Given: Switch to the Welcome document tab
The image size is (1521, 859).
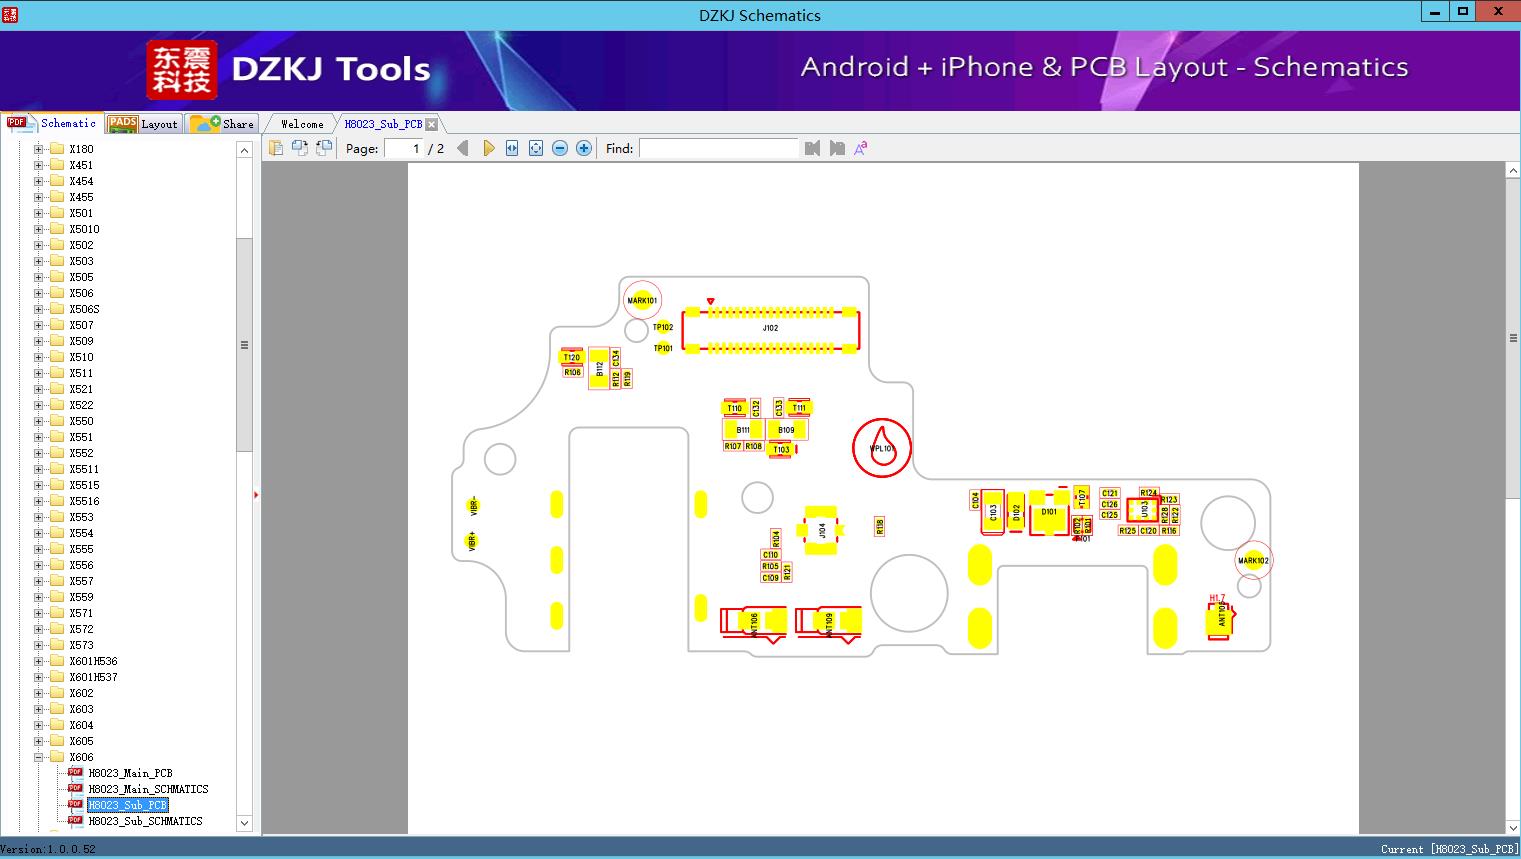Looking at the screenshot, I should point(302,124).
